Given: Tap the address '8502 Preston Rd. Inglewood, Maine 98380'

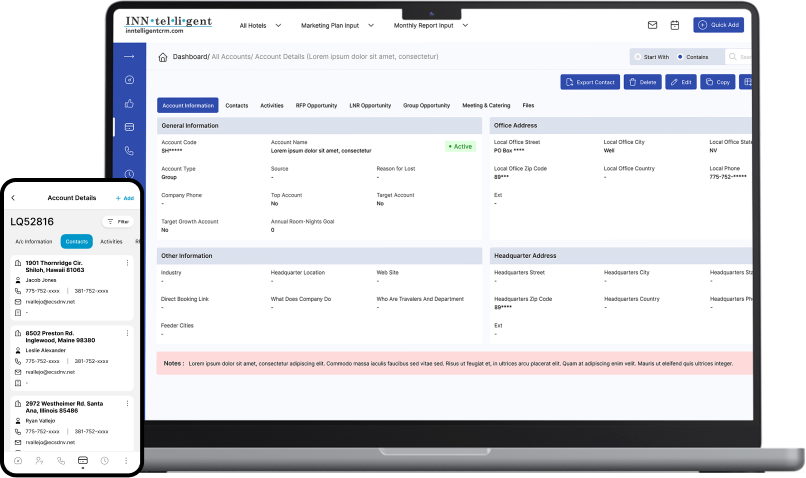Looking at the screenshot, I should (60, 337).
